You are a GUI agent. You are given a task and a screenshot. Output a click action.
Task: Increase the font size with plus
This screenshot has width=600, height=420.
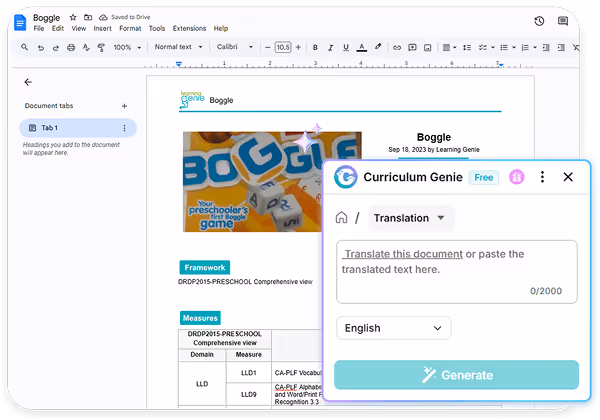point(298,47)
